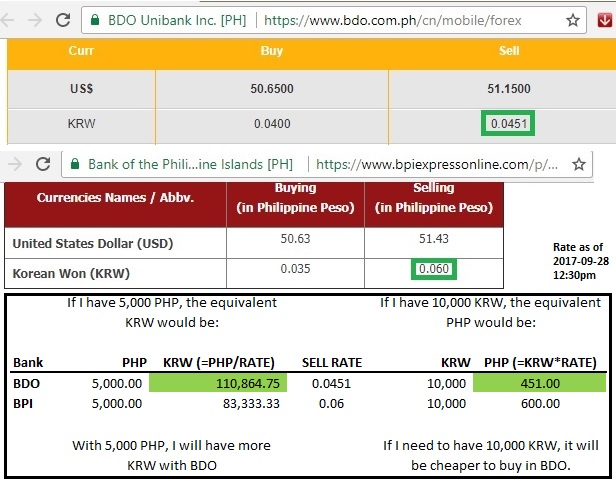
Task: Click BPI KRW buying rate 0.035
Action: point(295,269)
